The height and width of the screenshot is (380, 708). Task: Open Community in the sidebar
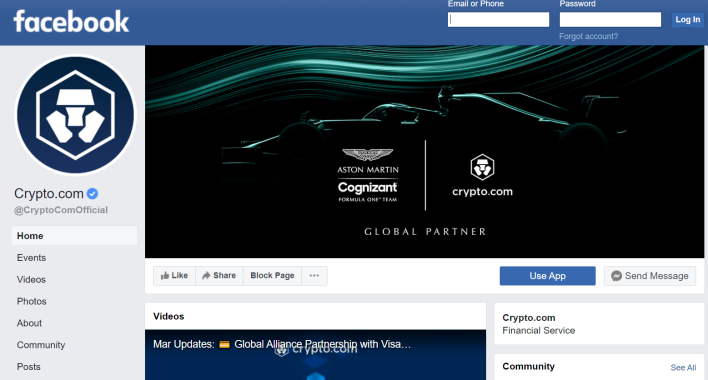tap(41, 345)
